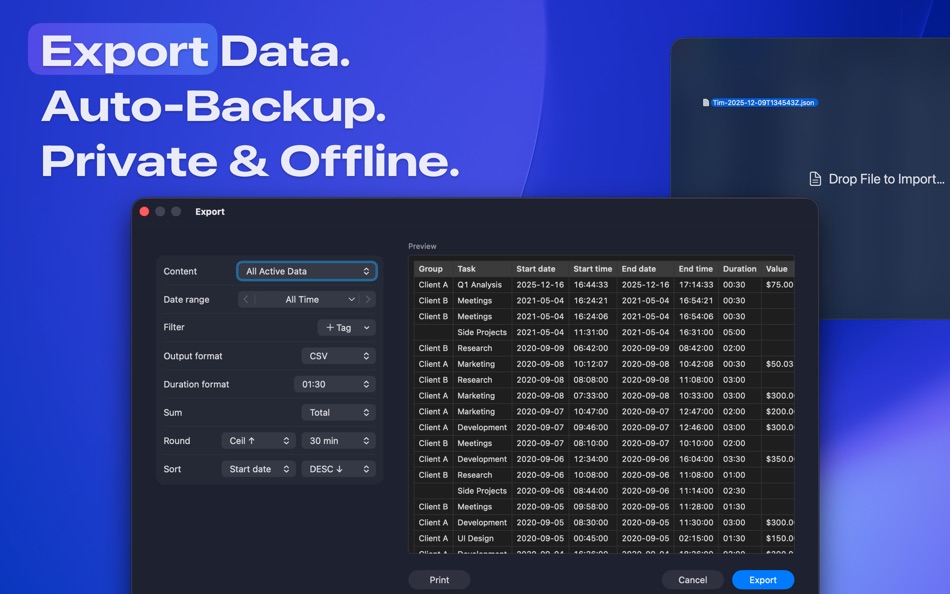Click the Duration column header in the preview
Screen dimensions: 950x594
[738, 268]
